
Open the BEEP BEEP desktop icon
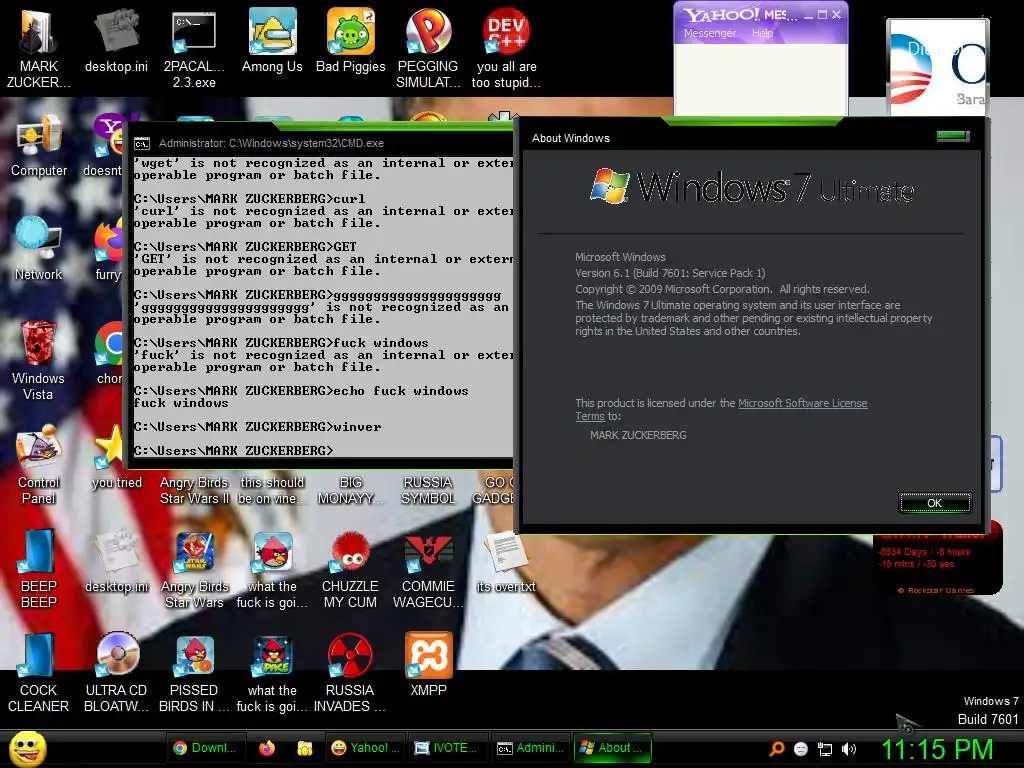point(39,568)
